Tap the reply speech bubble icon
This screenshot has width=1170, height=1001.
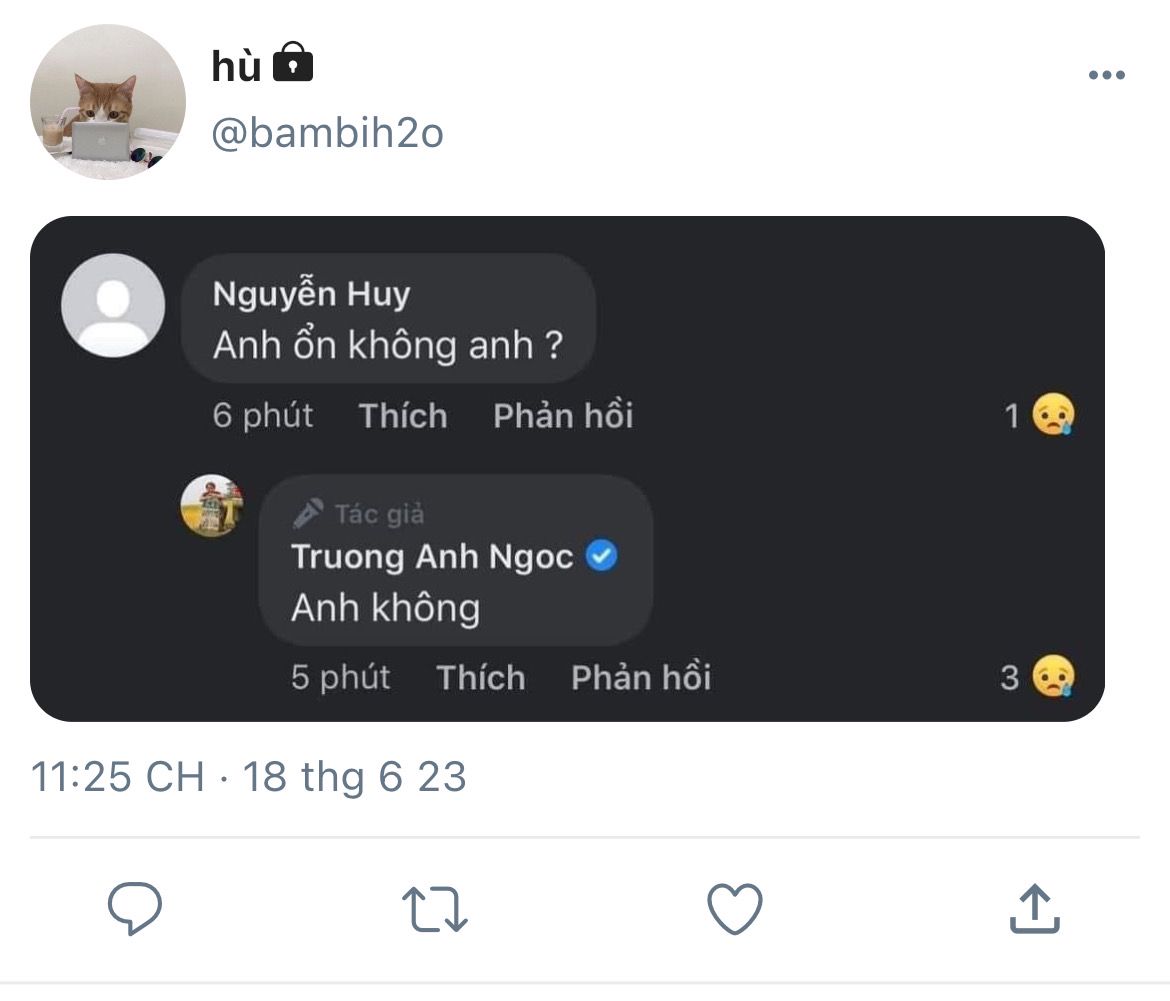pyautogui.click(x=135, y=909)
